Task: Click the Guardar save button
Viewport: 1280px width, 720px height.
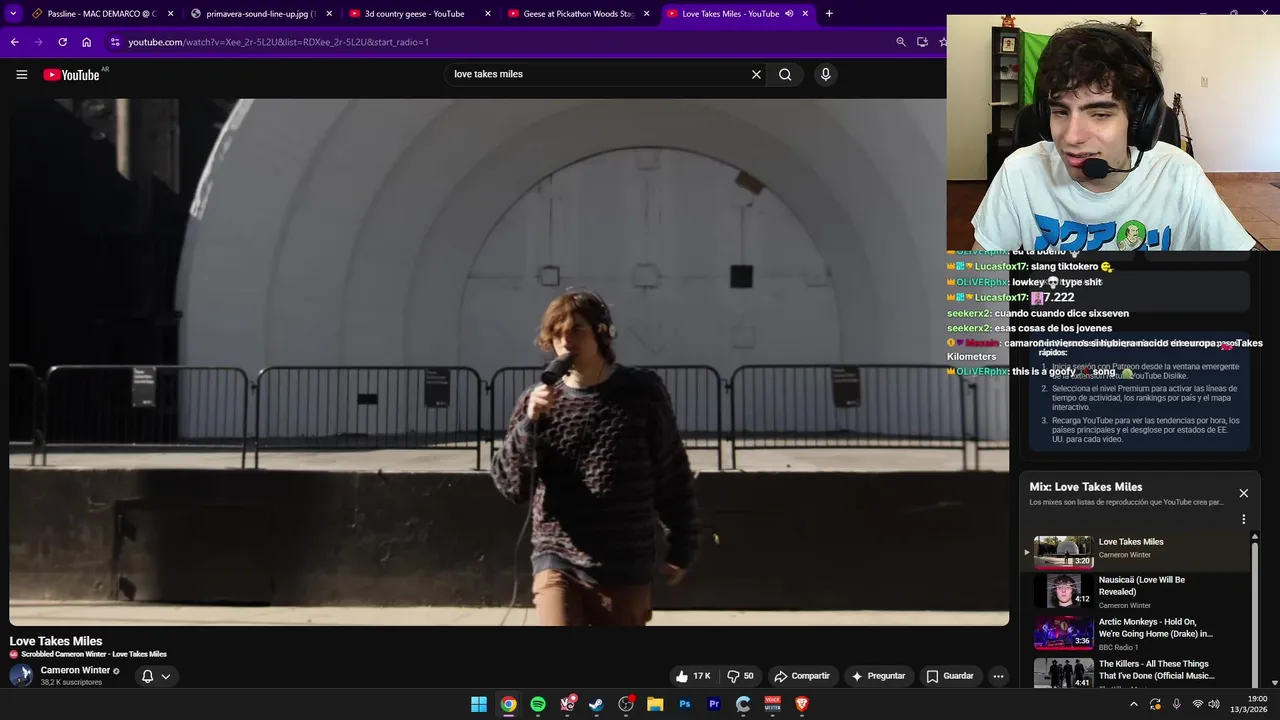Action: pos(950,676)
